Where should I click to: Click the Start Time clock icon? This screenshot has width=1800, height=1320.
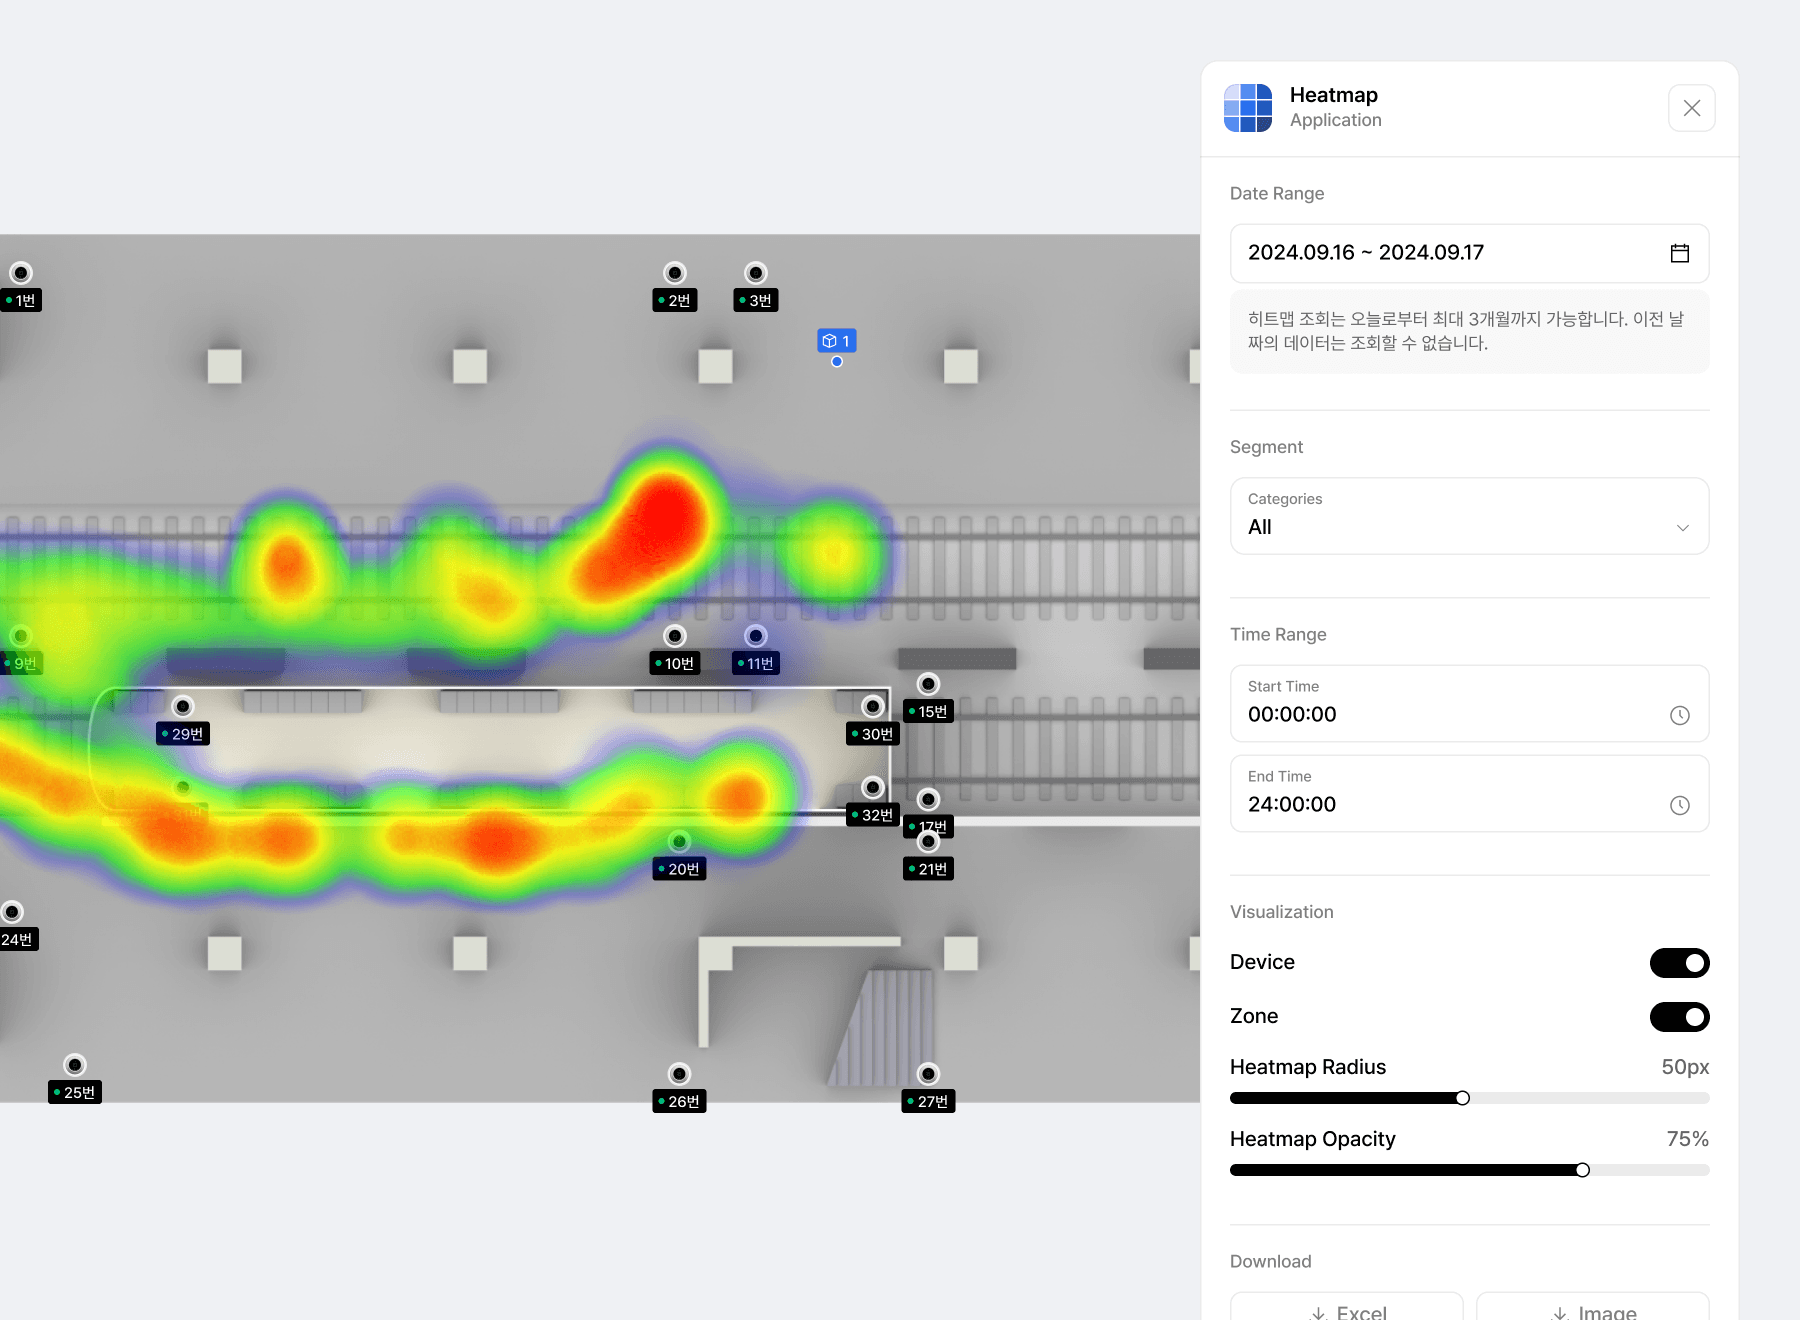(x=1680, y=715)
